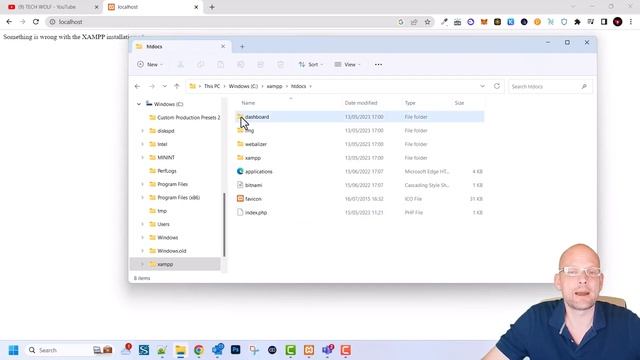Click the Search htdocs field
The image size is (640, 360).
coord(549,87)
